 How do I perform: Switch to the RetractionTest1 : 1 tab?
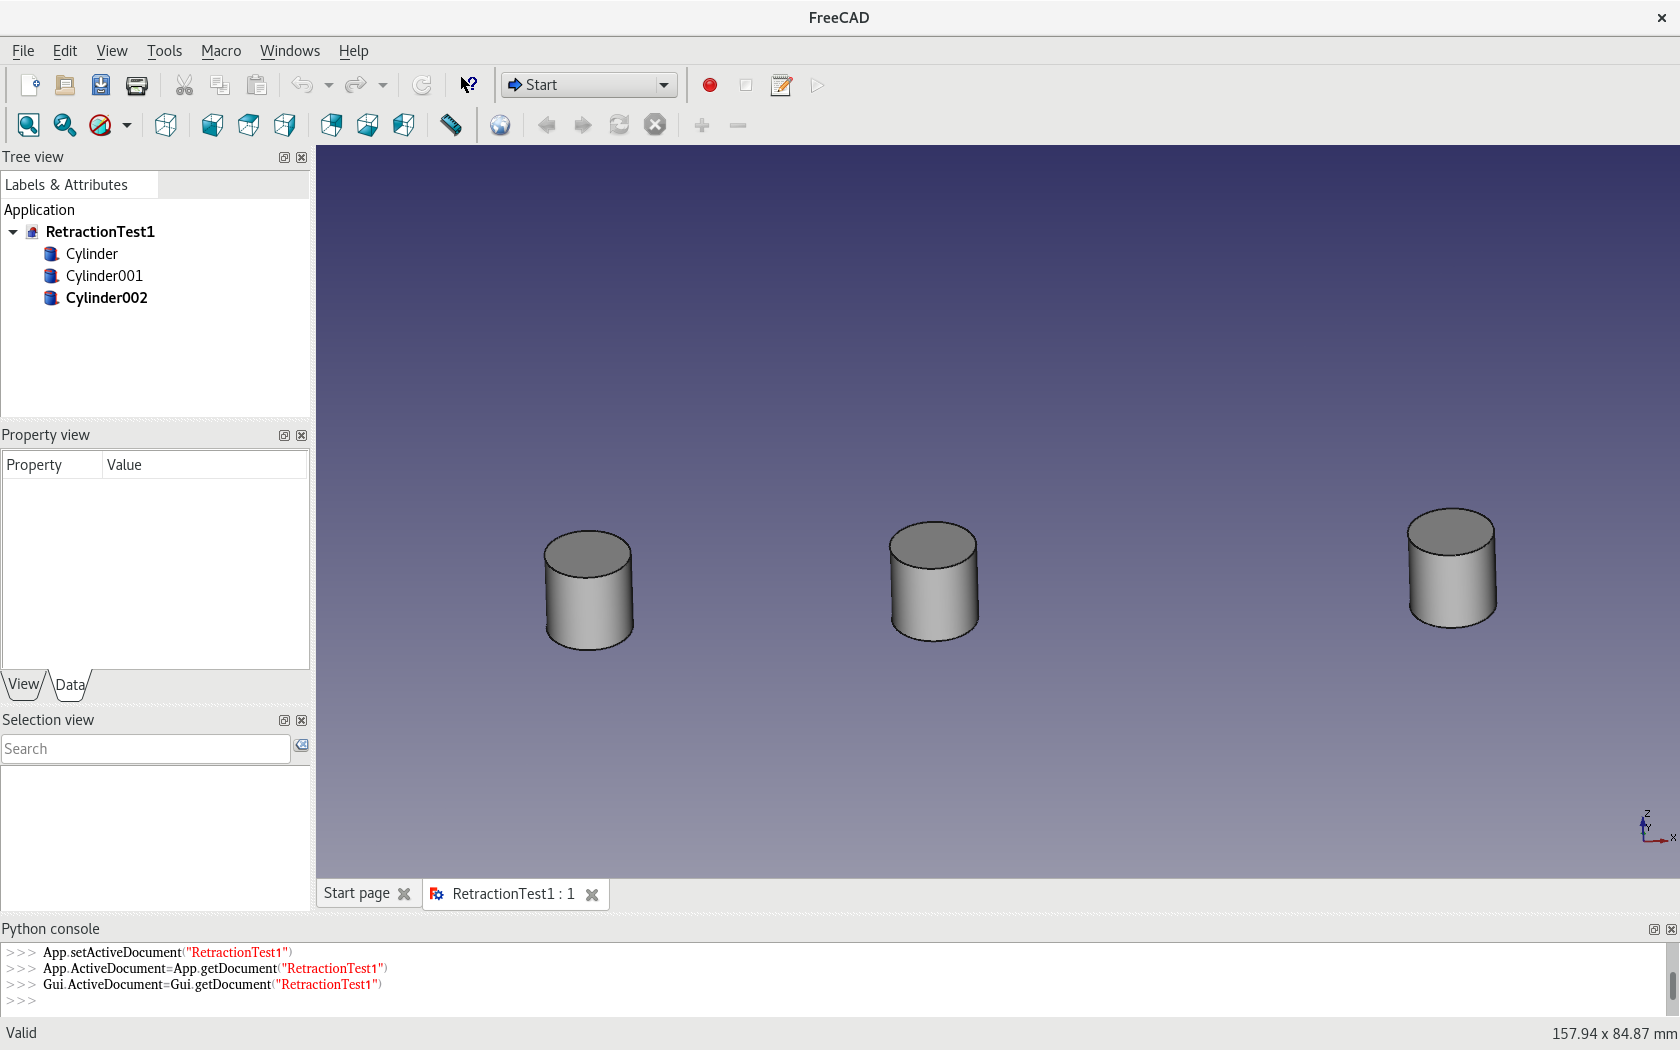(x=513, y=894)
